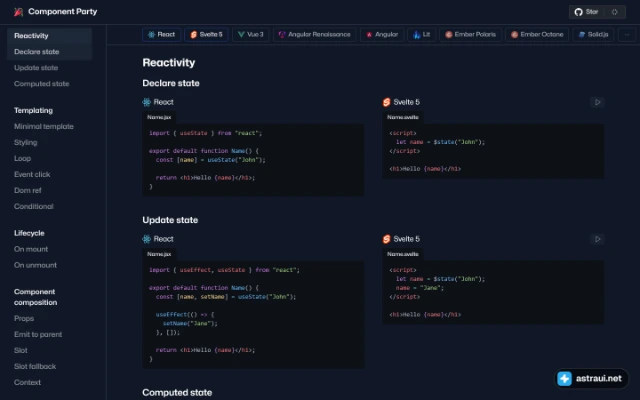
Task: Select the Vue 3 framework tab
Action: (x=251, y=35)
